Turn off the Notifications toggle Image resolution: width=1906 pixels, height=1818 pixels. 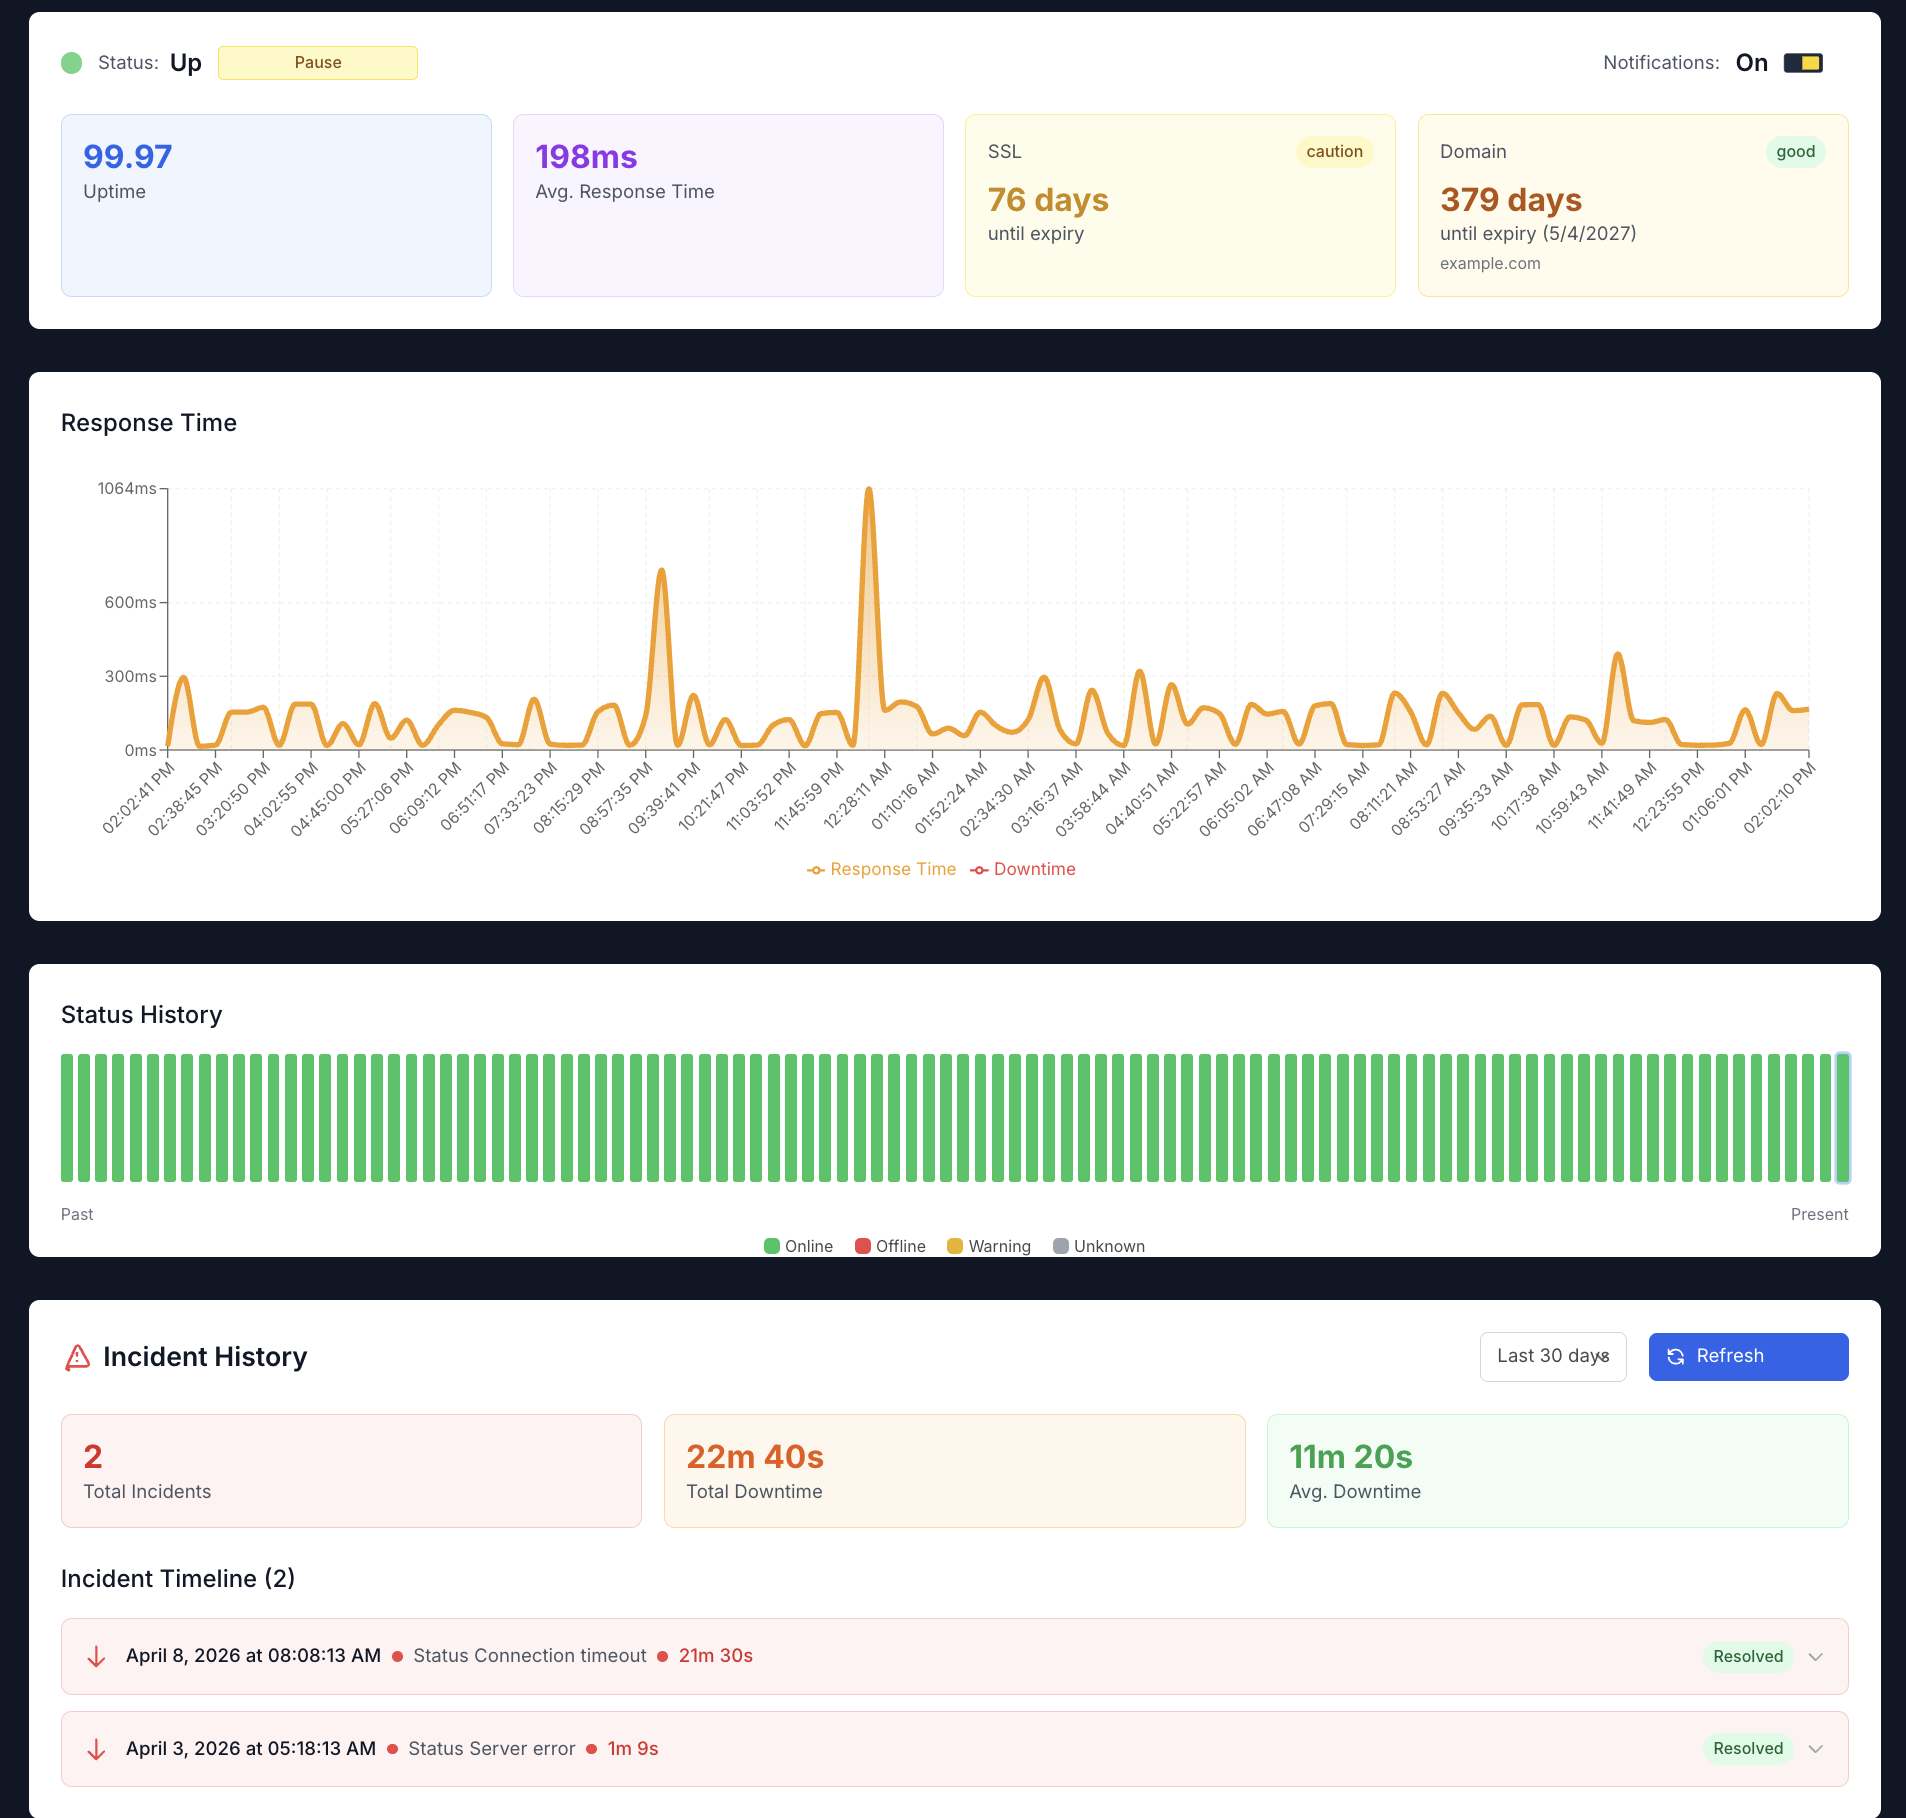tap(1803, 62)
